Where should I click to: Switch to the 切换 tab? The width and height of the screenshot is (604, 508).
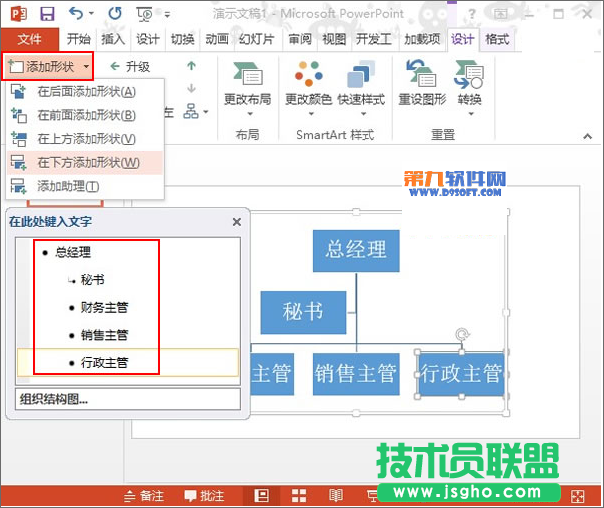pos(183,39)
